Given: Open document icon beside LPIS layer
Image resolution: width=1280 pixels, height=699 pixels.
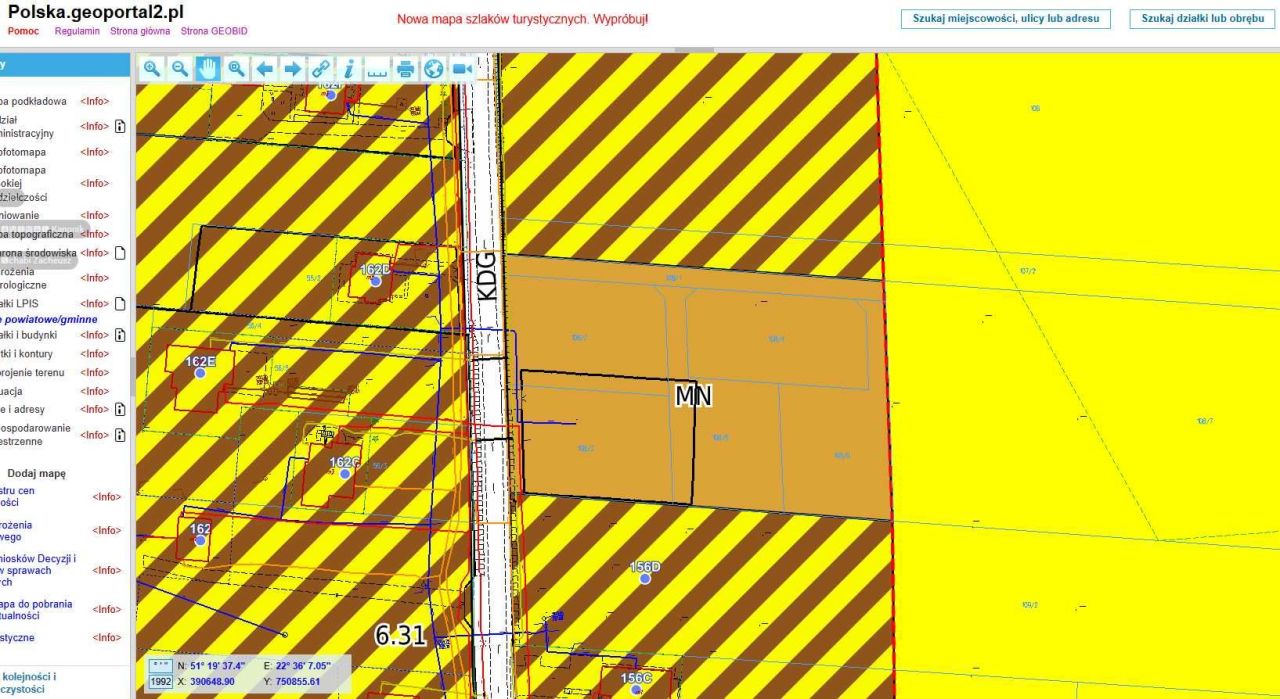Looking at the screenshot, I should pyautogui.click(x=120, y=304).
